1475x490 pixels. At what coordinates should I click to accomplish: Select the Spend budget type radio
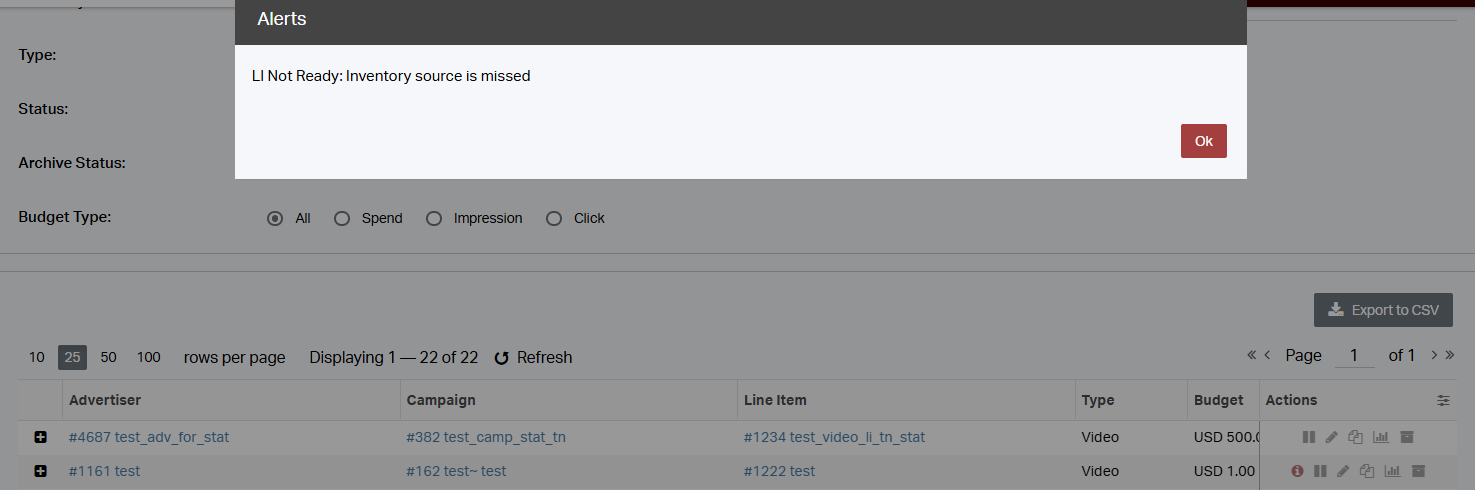pyautogui.click(x=342, y=218)
